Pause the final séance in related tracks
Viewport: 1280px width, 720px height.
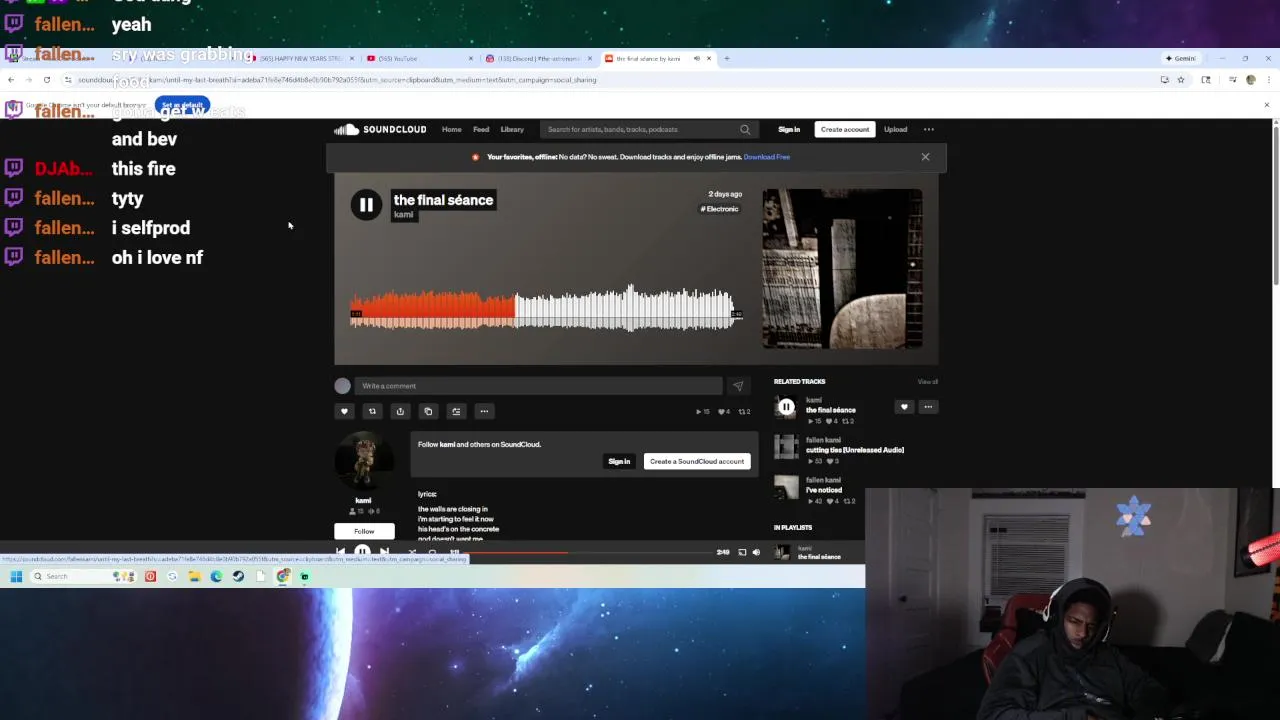[786, 407]
